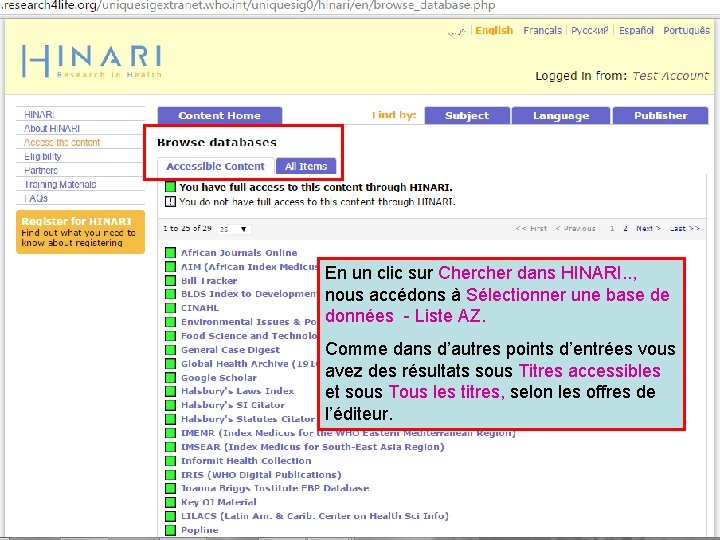This screenshot has width=720, height=540.
Task: Open About HINARI in sidebar
Action: tap(52, 129)
